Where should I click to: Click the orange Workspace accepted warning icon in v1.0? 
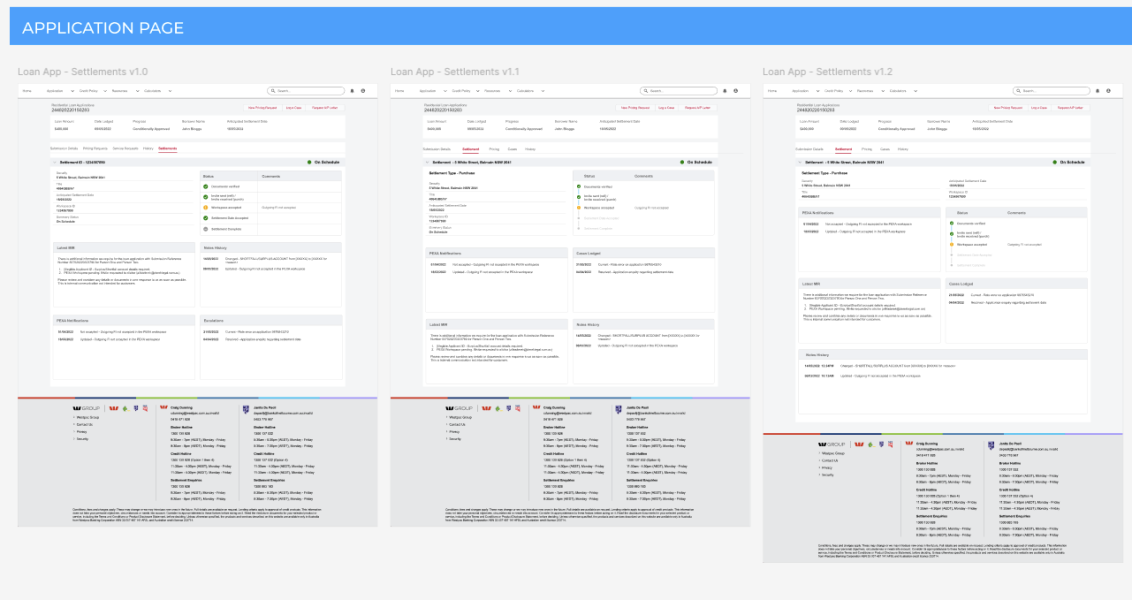pyautogui.click(x=206, y=207)
